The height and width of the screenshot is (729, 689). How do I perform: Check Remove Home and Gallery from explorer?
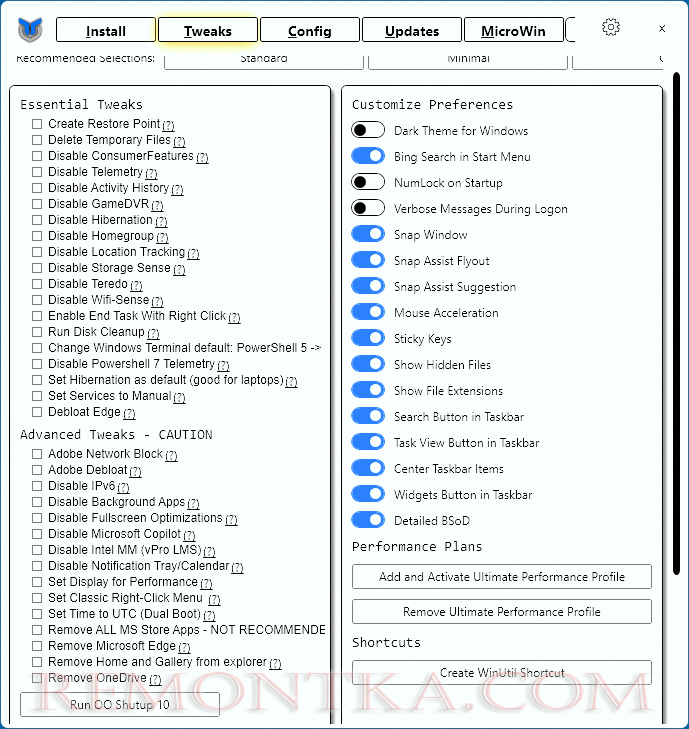(37, 662)
